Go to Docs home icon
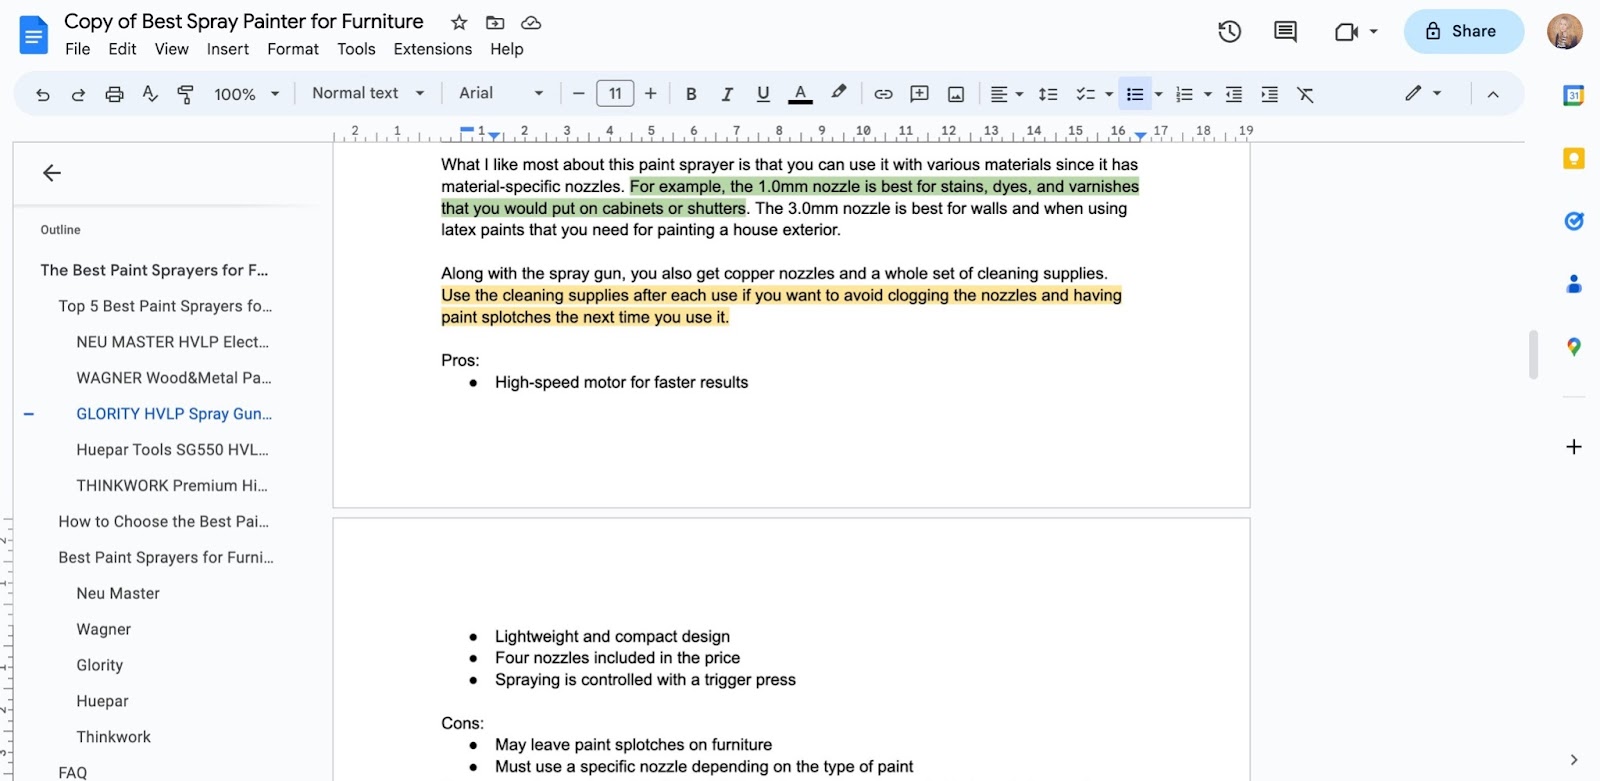The width and height of the screenshot is (1600, 781). point(34,35)
